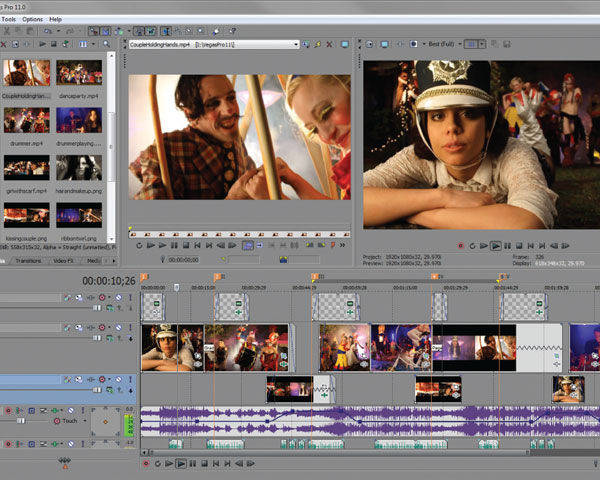Viewport: 600px width, 480px height.
Task: Click Play in the video preview window
Action: tap(496, 245)
